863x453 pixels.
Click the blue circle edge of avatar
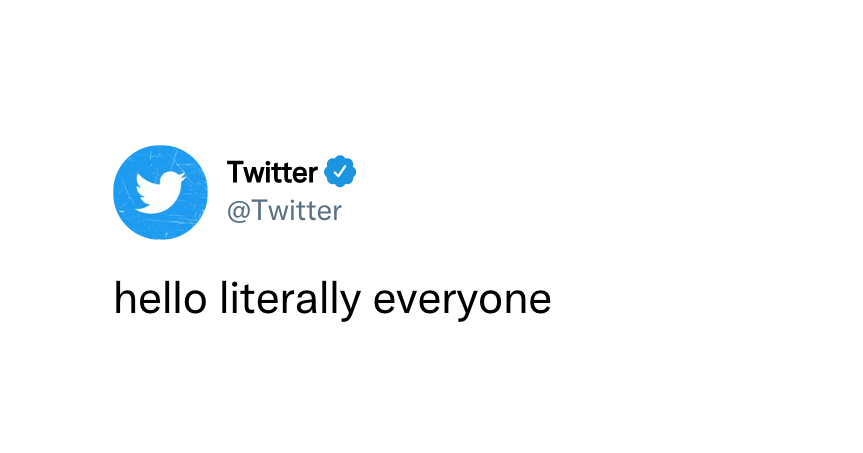coord(117,192)
